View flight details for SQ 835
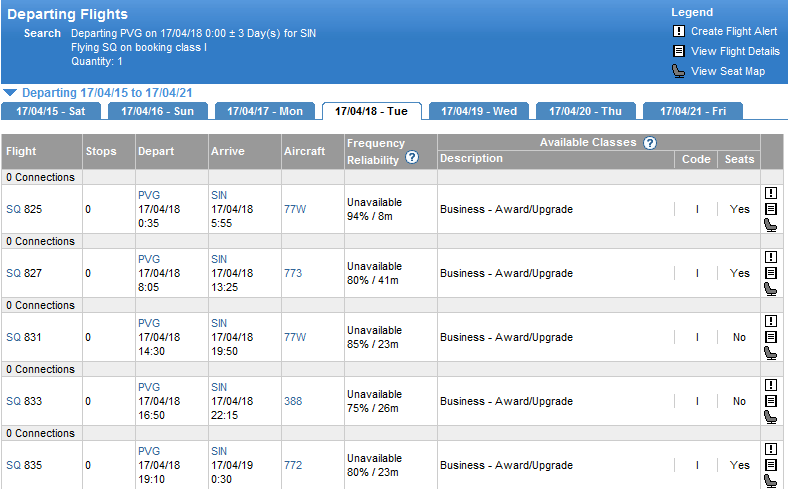Screen dimensions: 788x489 [771, 465]
